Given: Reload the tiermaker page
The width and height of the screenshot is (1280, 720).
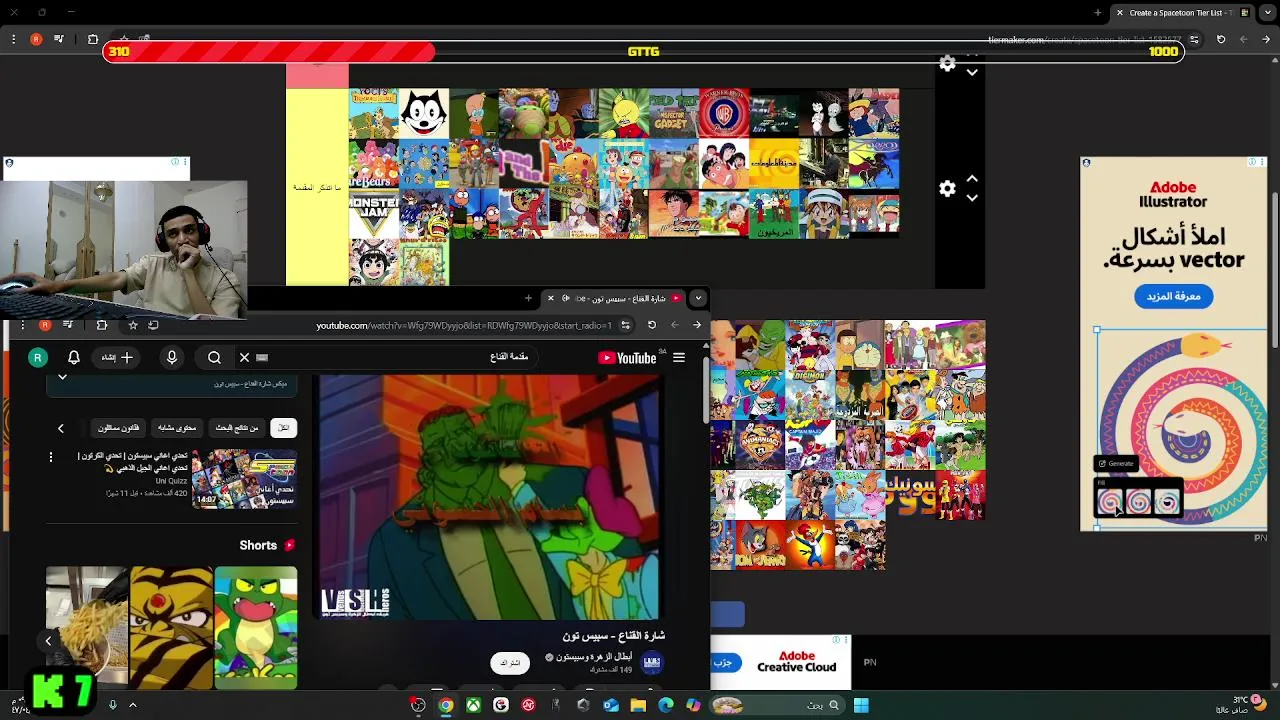Looking at the screenshot, I should (x=1221, y=39).
